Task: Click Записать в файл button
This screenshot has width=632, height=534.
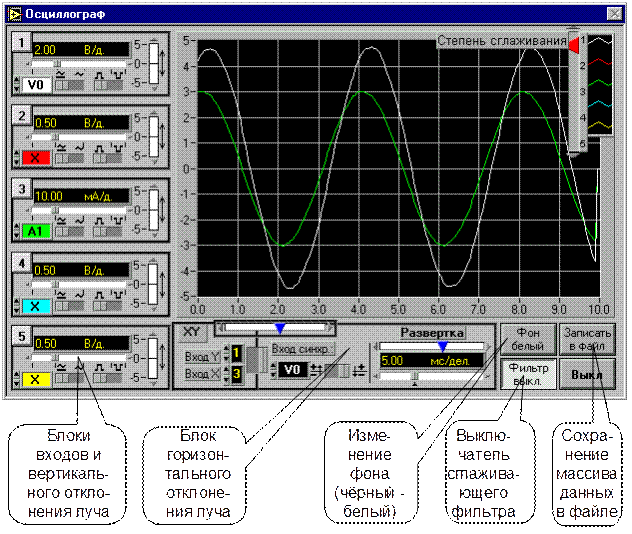Action: (587, 337)
